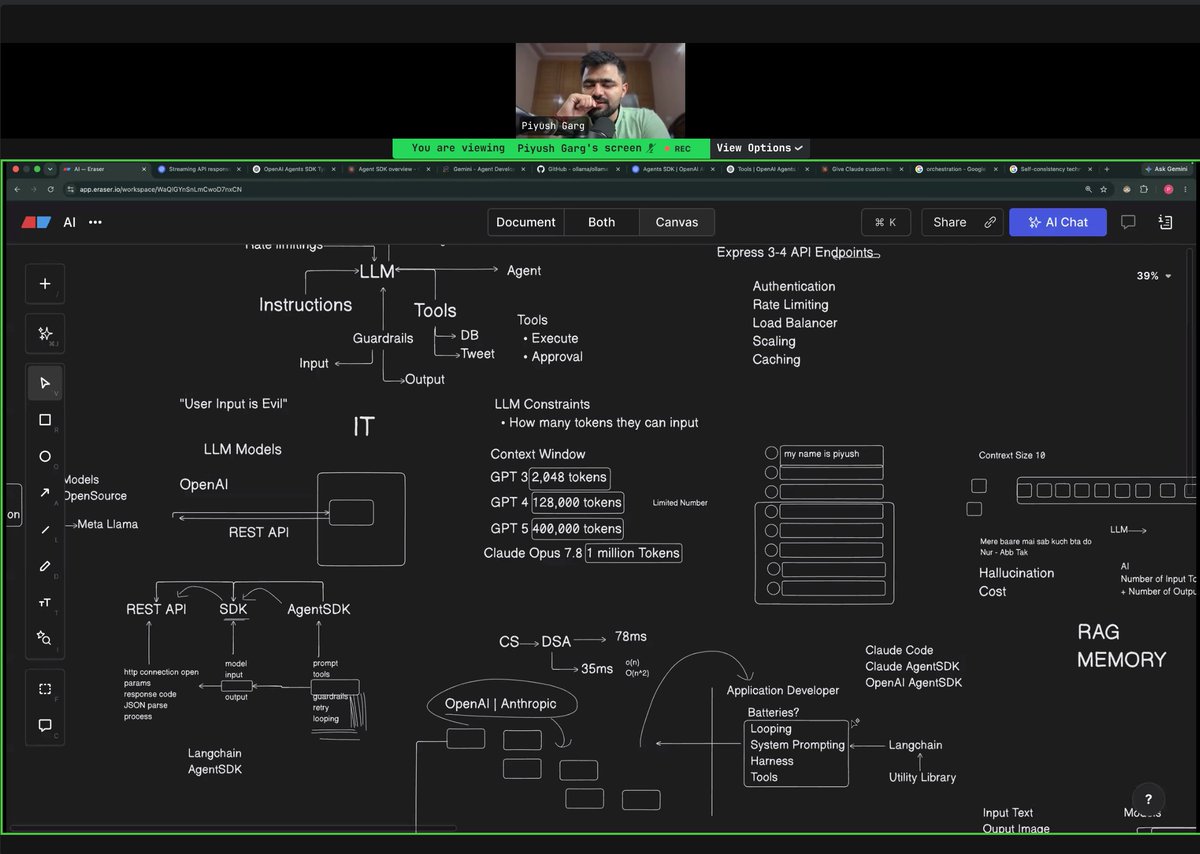
Task: Select the "Load Balancer" text
Action: point(795,323)
